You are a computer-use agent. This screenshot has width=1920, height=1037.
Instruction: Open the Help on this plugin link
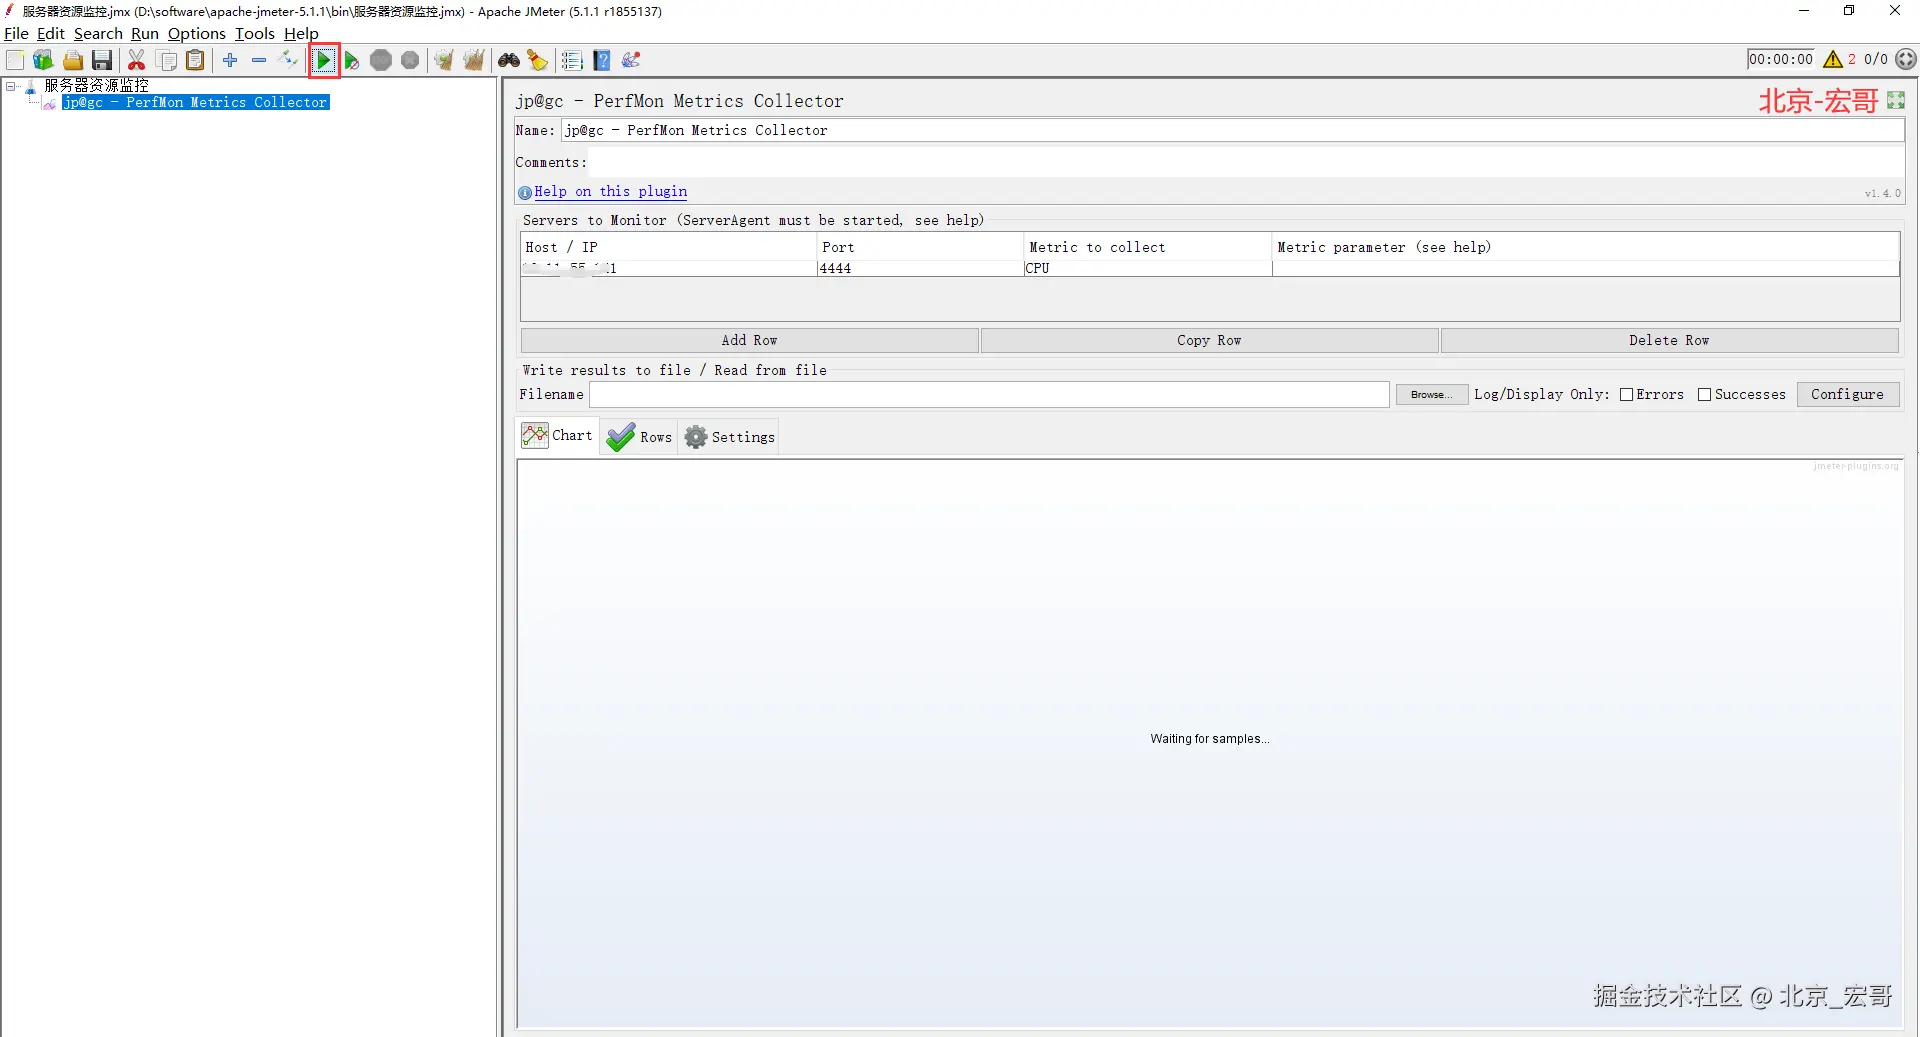[x=610, y=192]
